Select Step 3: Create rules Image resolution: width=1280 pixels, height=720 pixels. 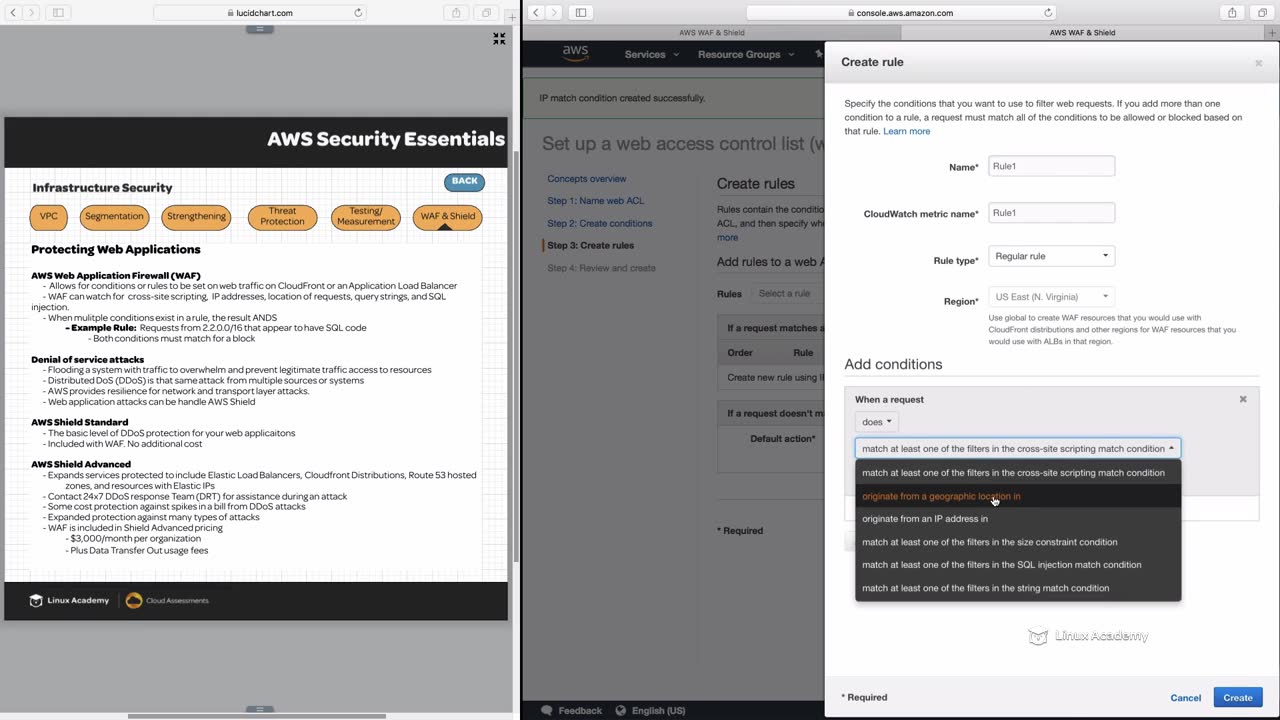click(590, 245)
